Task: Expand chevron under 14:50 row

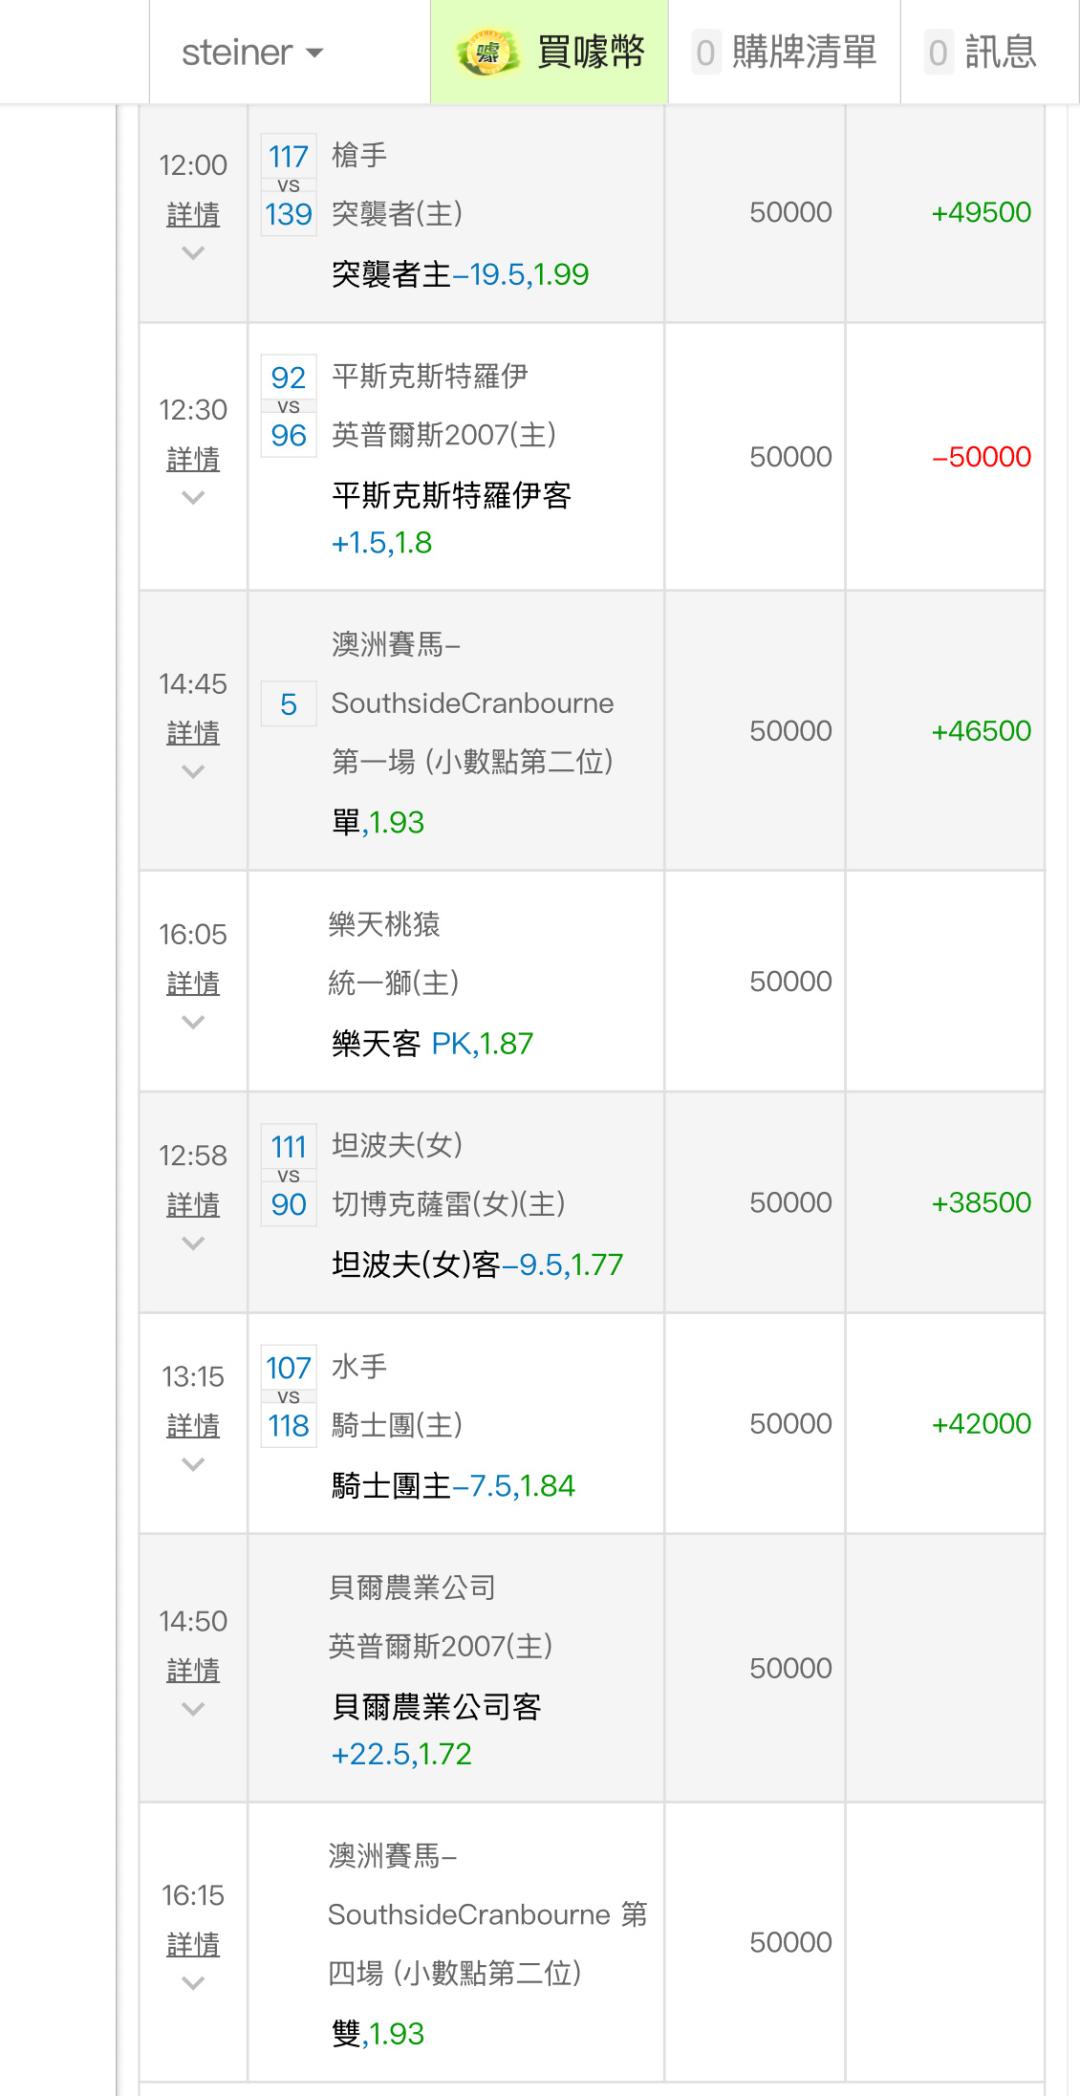Action: [x=193, y=1709]
